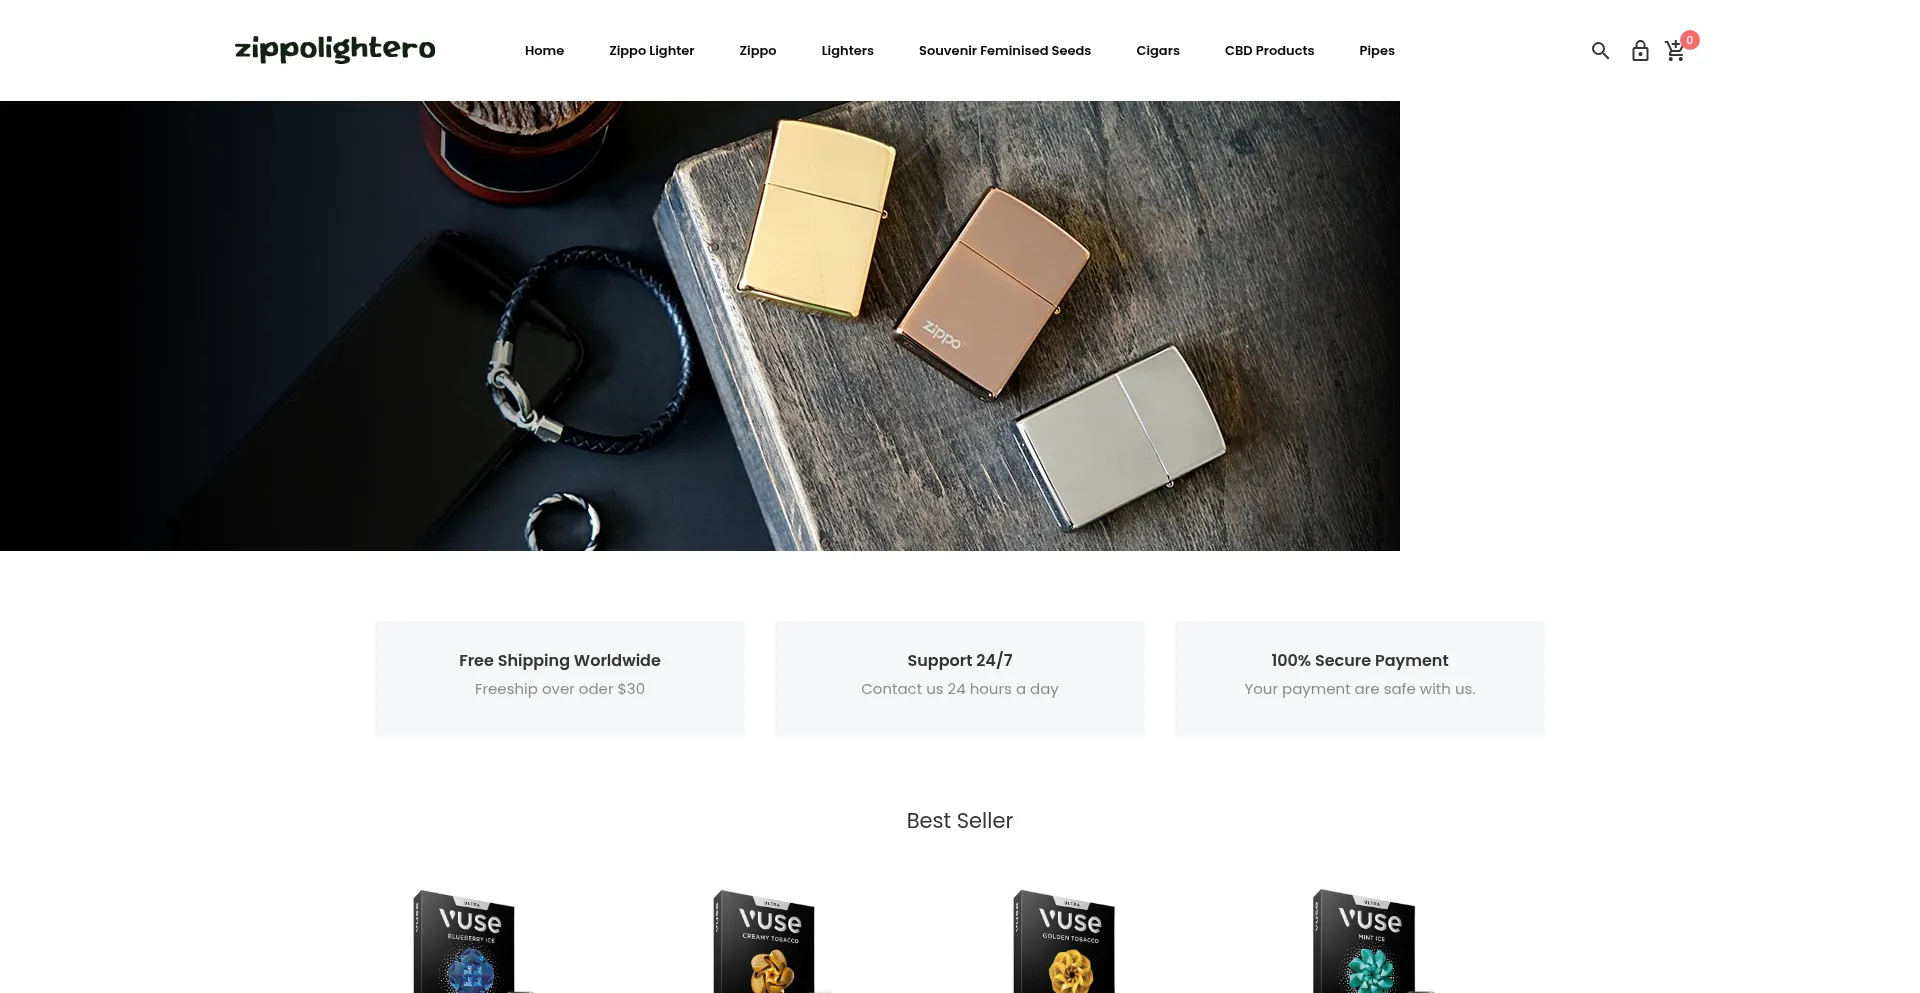The height and width of the screenshot is (993, 1920).
Task: Click the account lock icon
Action: pyautogui.click(x=1640, y=51)
